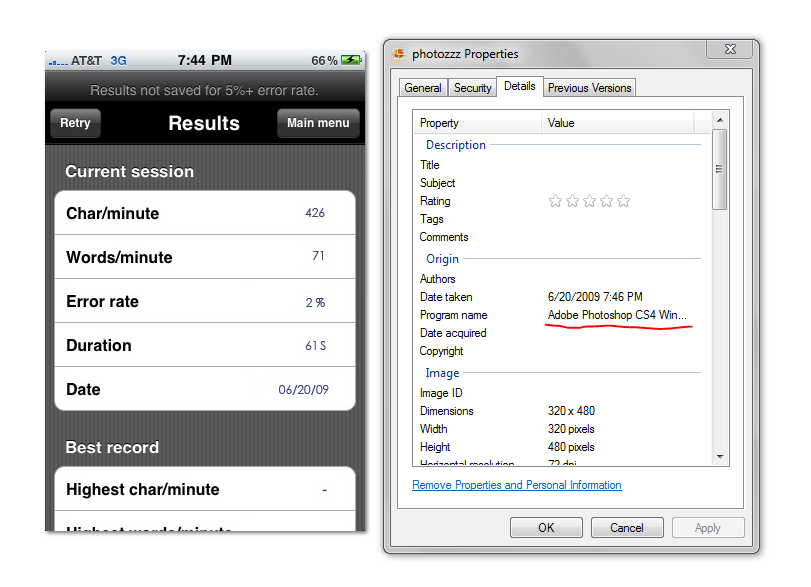This screenshot has height=587, width=811.
Task: Set rating to five stars
Action: click(623, 201)
